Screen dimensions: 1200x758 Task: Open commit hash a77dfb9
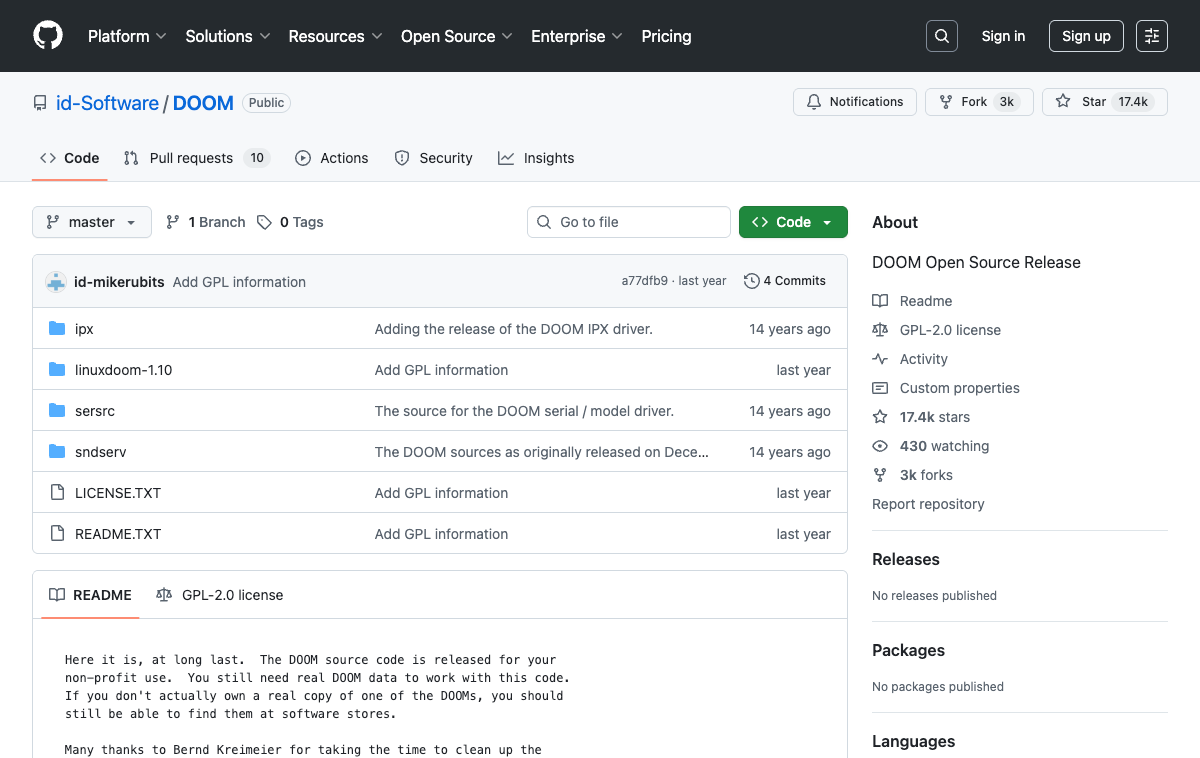pos(645,281)
